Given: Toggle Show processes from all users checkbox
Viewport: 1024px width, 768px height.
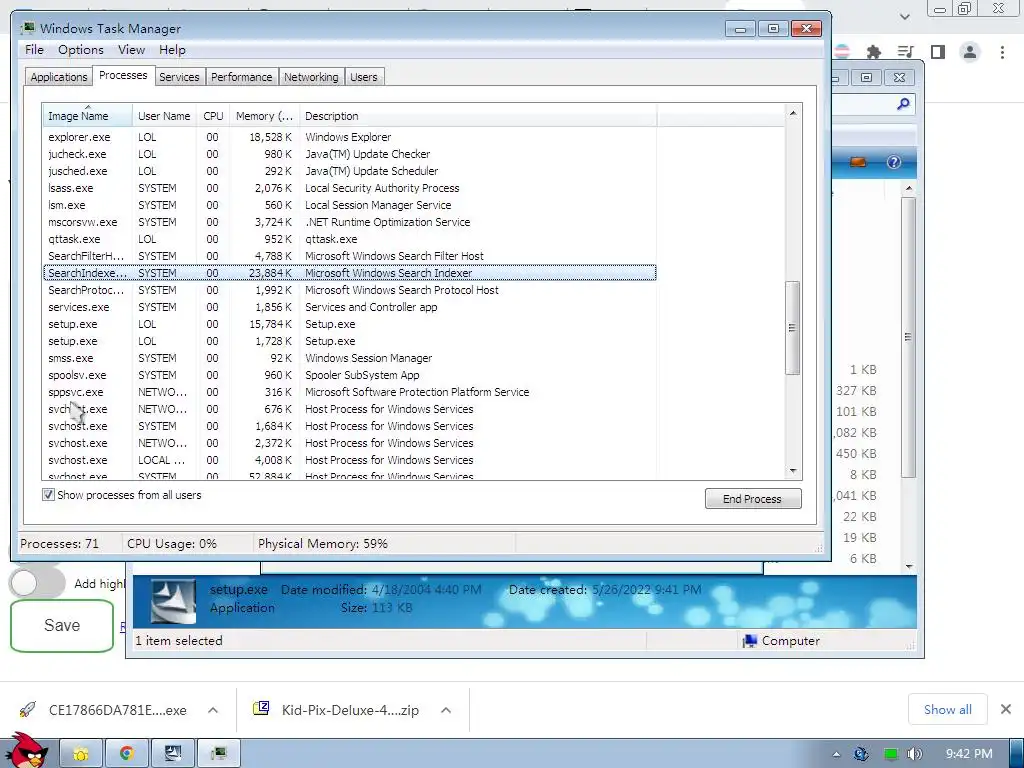Looking at the screenshot, I should [48, 495].
